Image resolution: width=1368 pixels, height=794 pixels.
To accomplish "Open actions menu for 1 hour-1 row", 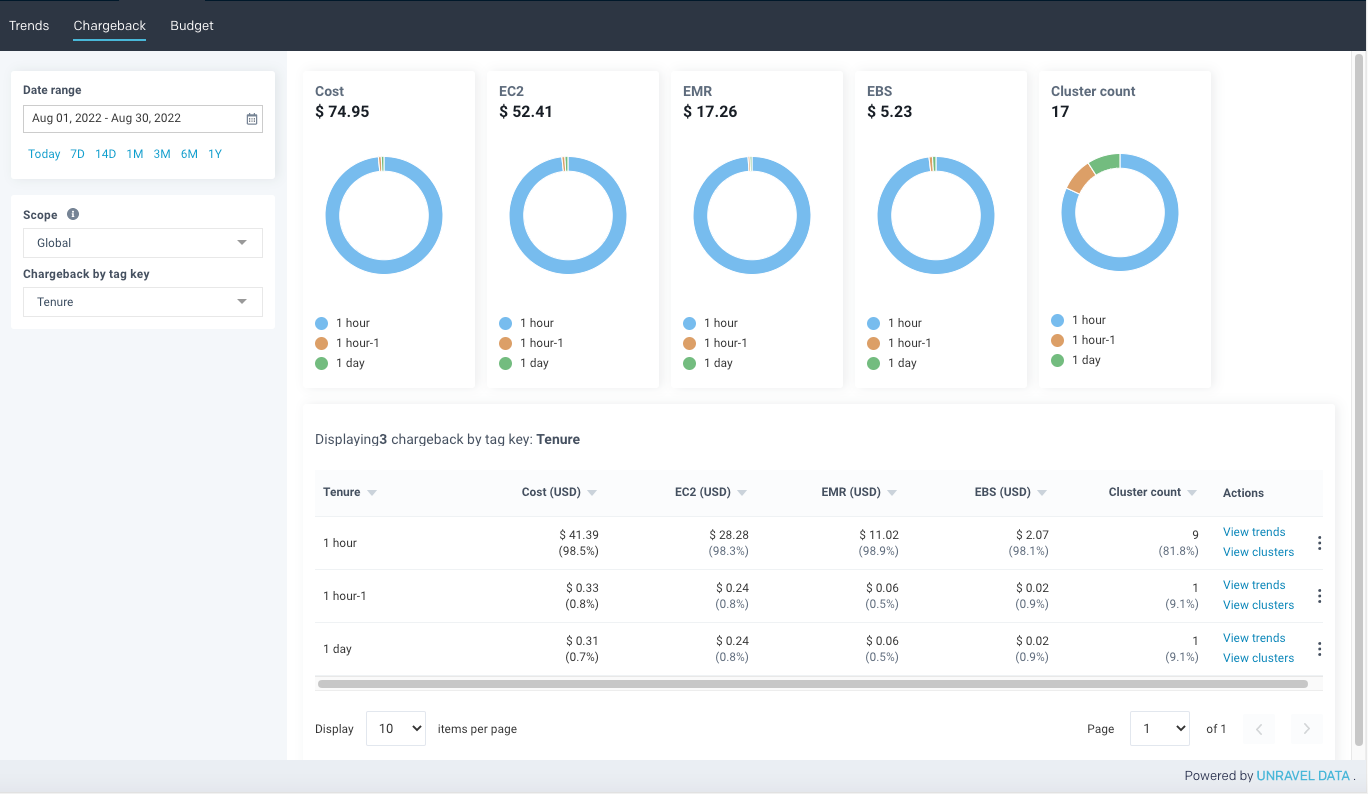I will [1319, 596].
